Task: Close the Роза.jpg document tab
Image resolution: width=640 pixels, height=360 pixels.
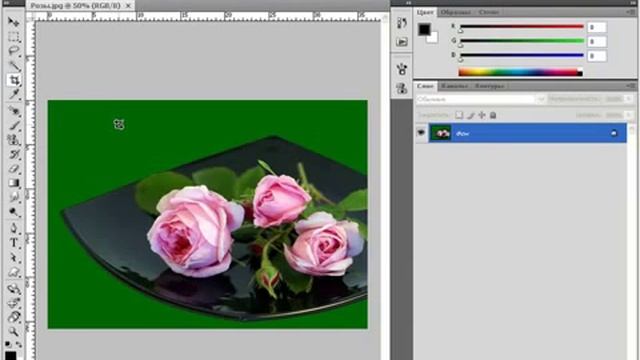Action: click(128, 6)
